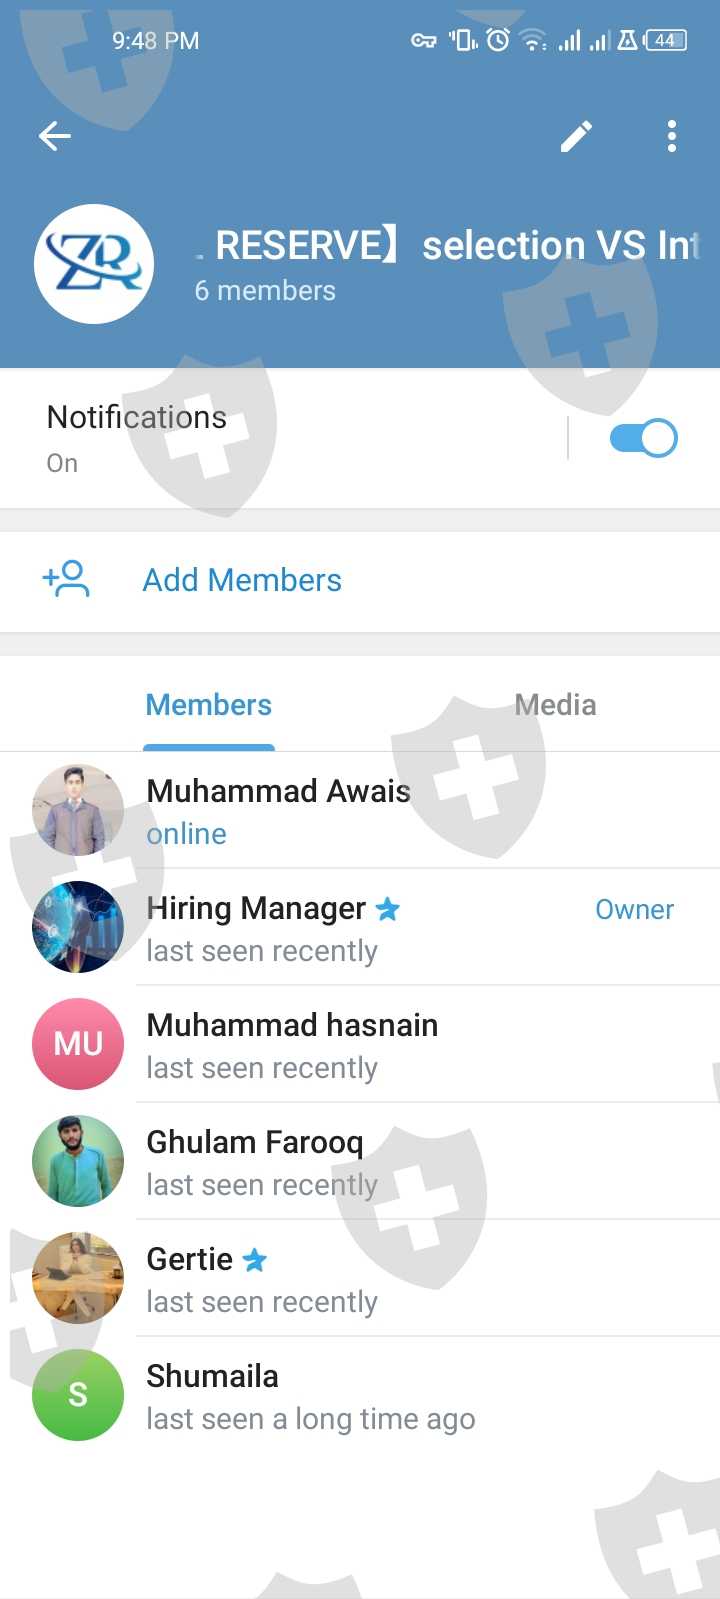
Task: Tap the add person icon
Action: click(x=66, y=579)
